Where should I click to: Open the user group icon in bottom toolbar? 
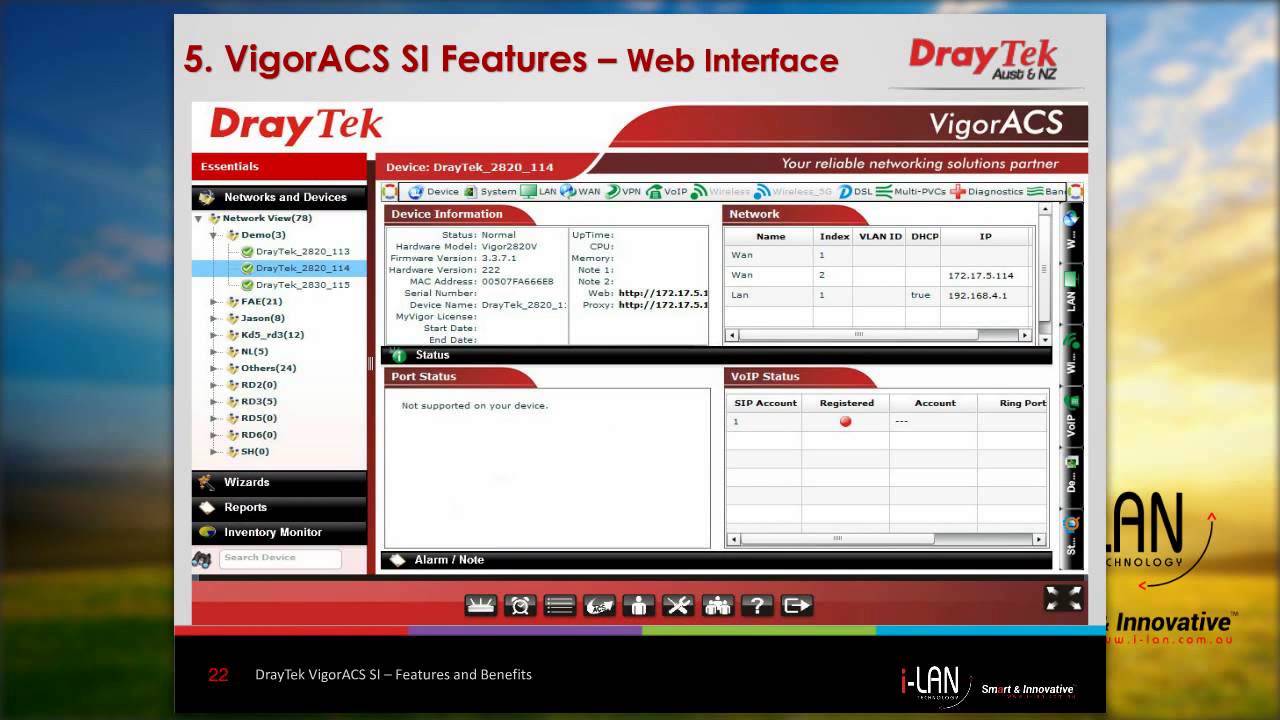718,605
